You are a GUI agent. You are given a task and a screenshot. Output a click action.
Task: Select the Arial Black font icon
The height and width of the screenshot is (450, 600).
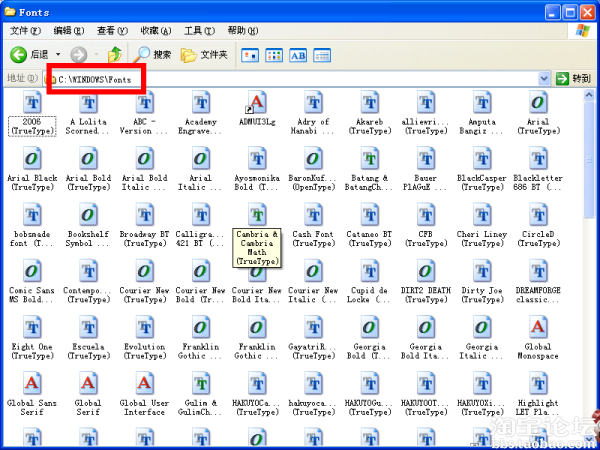pyautogui.click(x=32, y=158)
